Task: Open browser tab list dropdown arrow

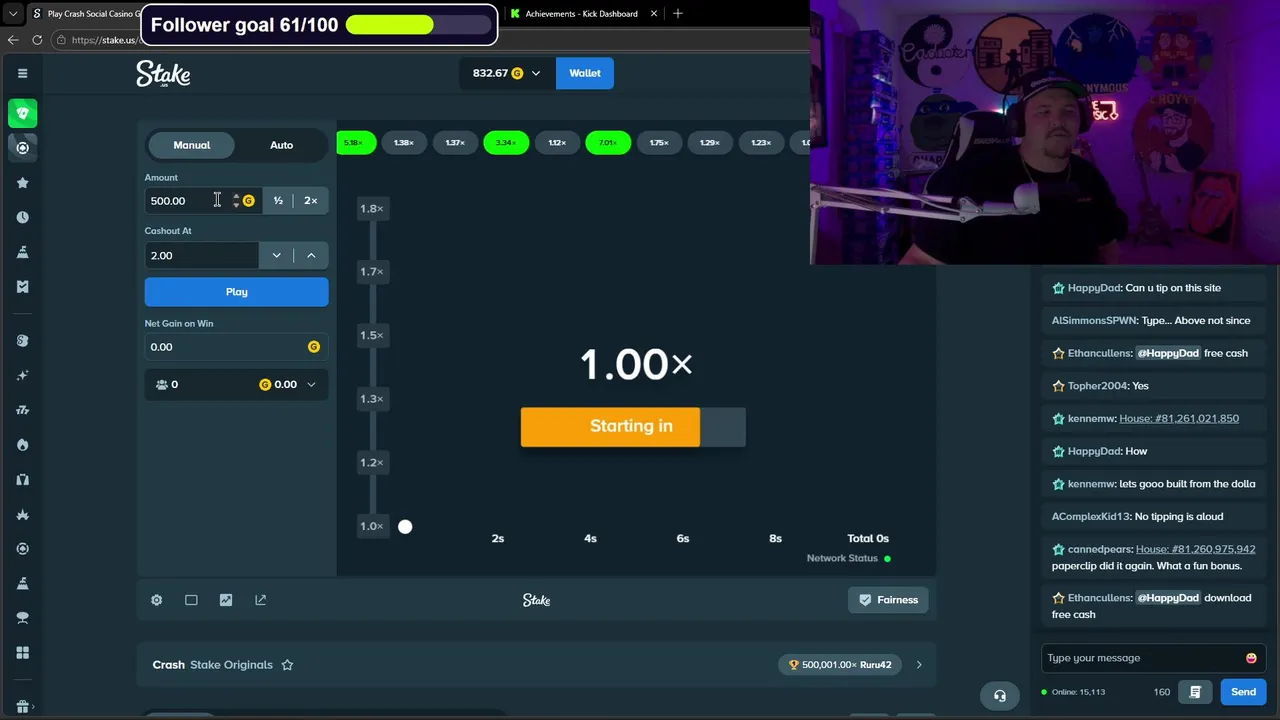Action: click(12, 14)
